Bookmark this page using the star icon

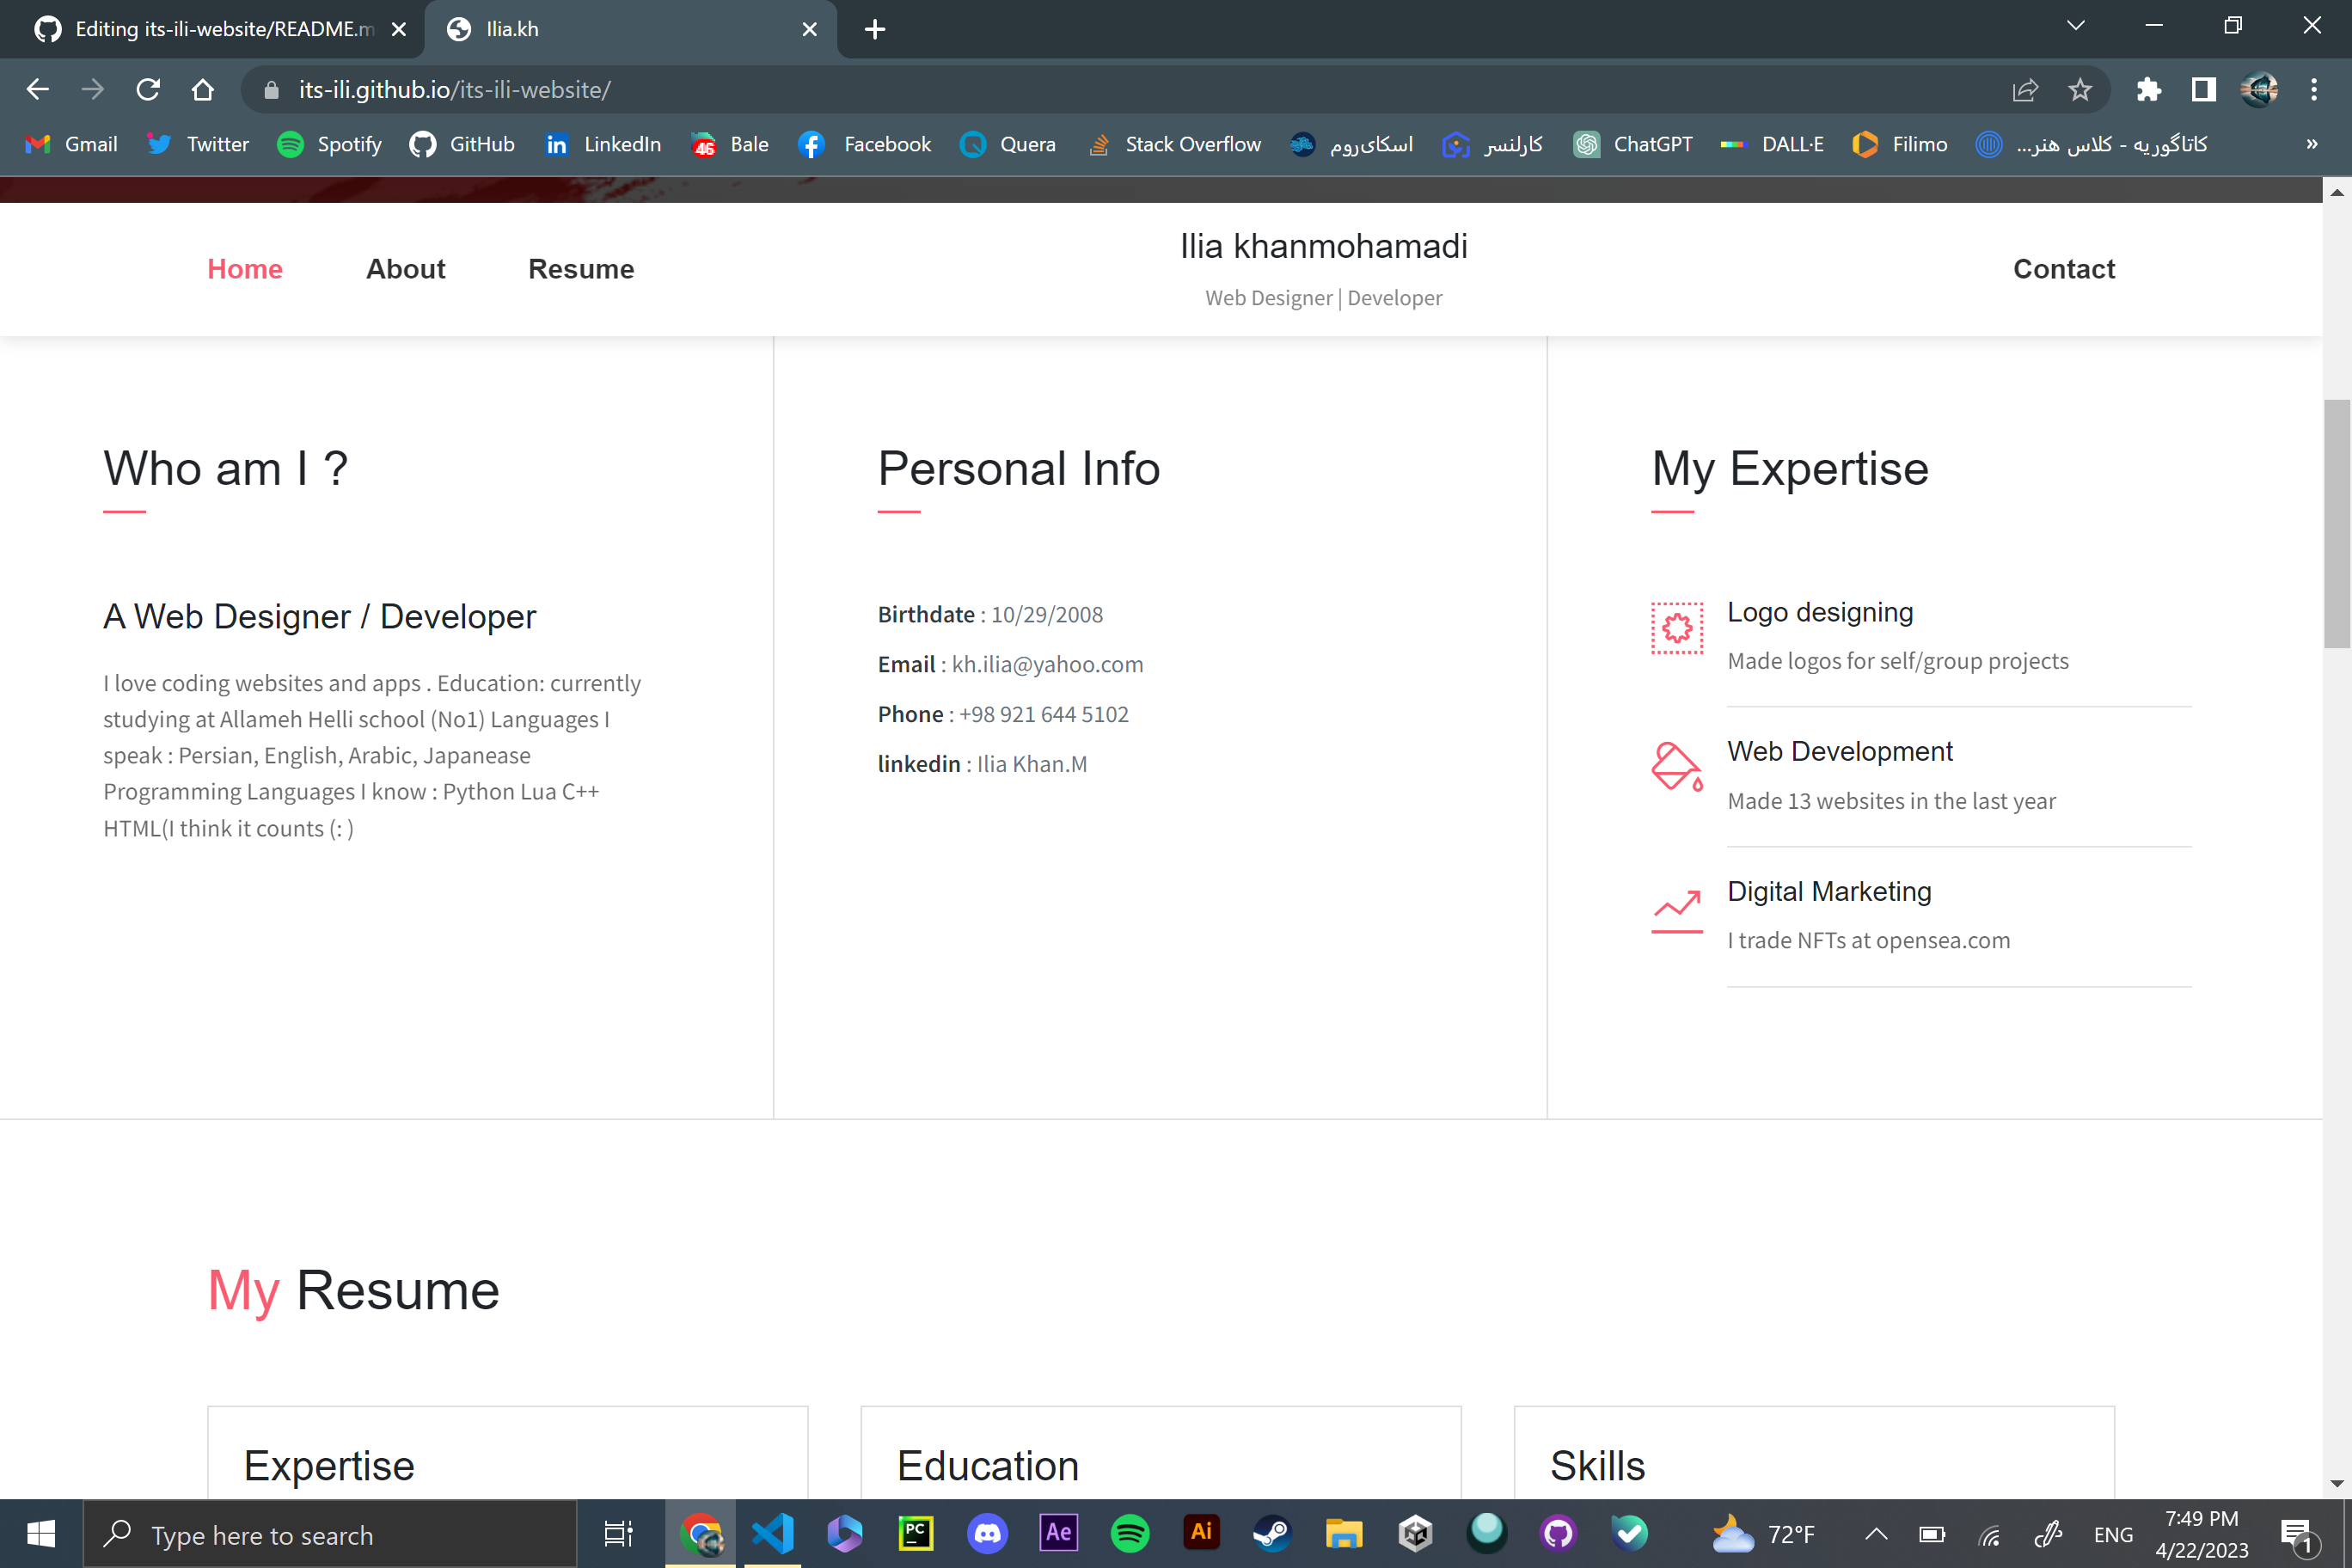pos(2080,89)
